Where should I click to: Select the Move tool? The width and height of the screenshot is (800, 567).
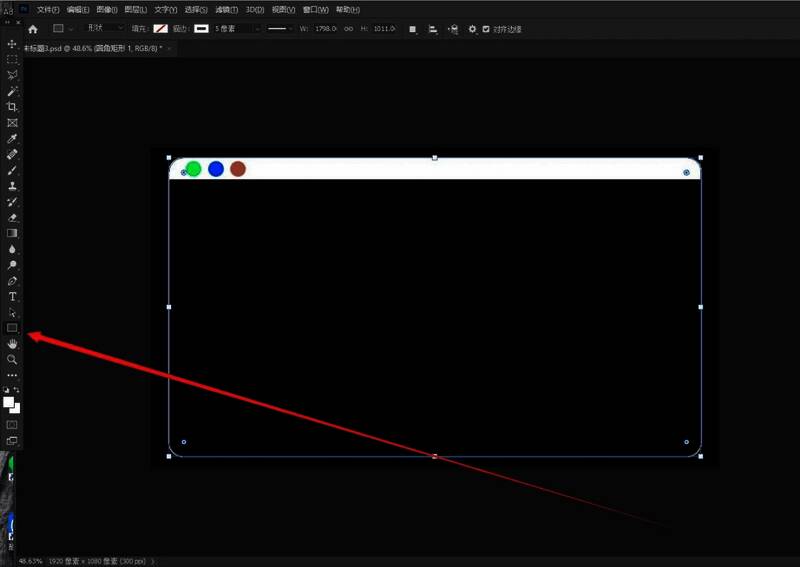pos(12,44)
